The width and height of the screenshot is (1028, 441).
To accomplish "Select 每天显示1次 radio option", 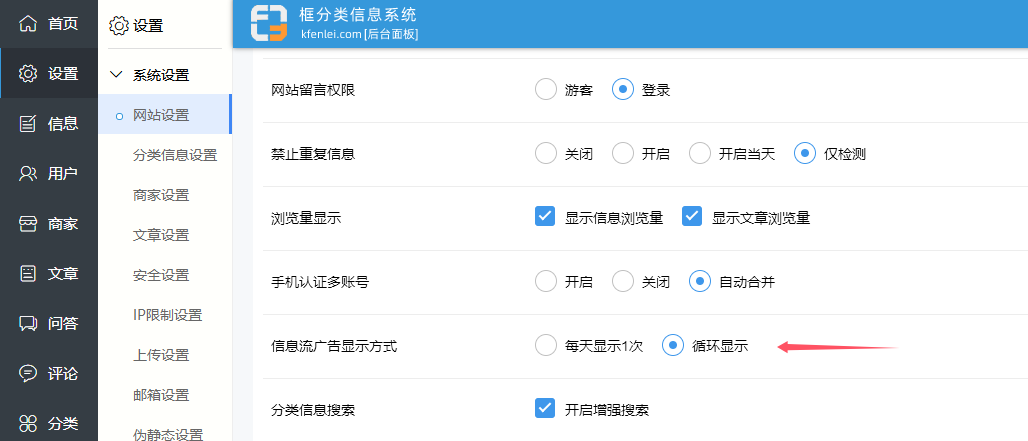I will coord(545,345).
